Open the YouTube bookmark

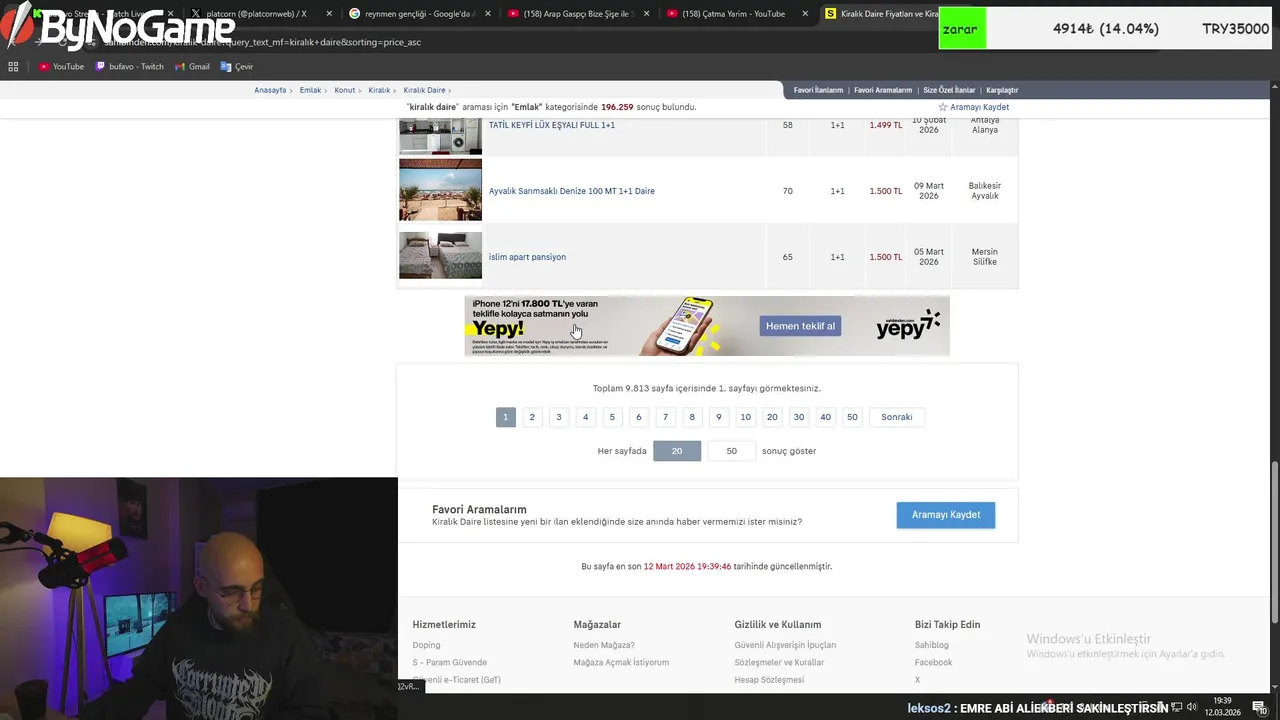[x=61, y=67]
